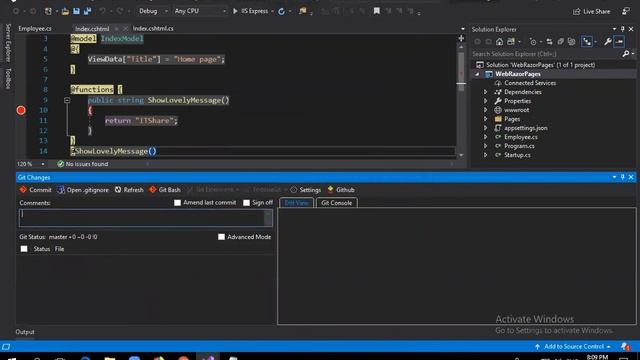This screenshot has height=360, width=640.
Task: Expand the wwwroot folder
Action: pyautogui.click(x=485, y=110)
